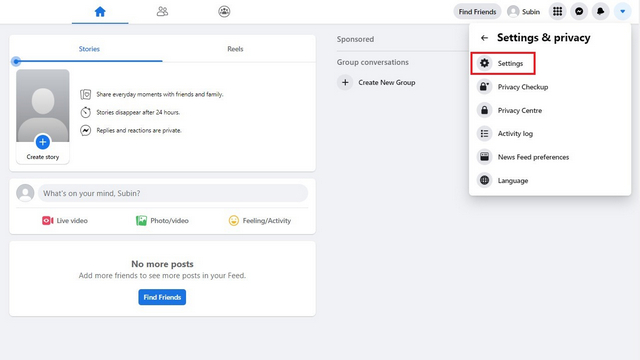Click the Find Friends top bar button
Screen dimensions: 640x360
click(477, 12)
